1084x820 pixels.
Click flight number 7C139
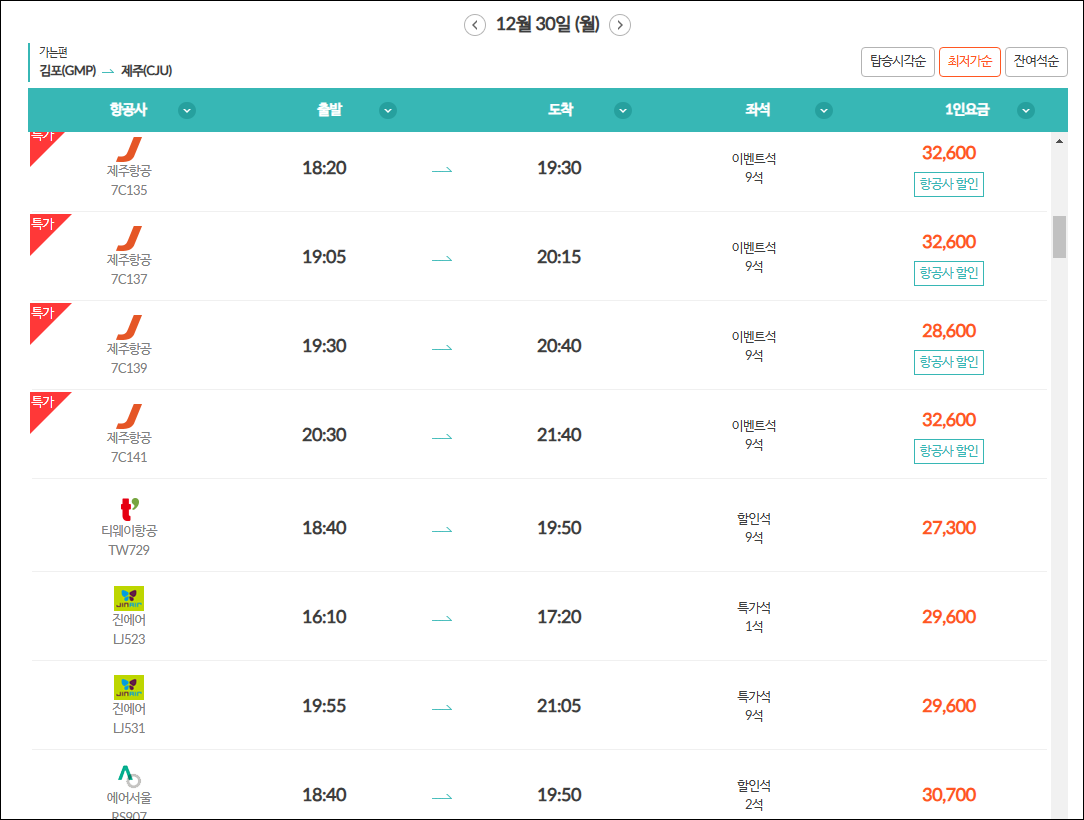coord(129,368)
